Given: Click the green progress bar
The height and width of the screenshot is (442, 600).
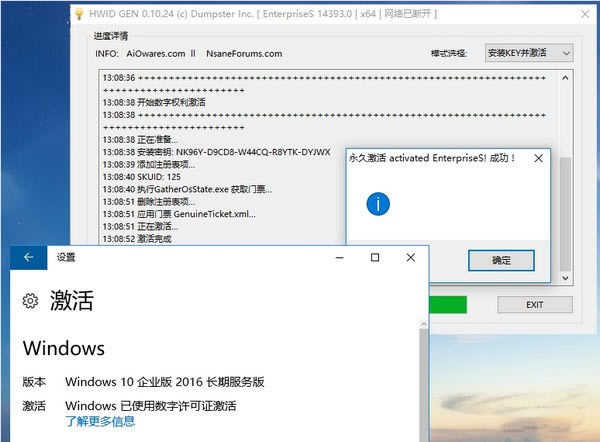Looking at the screenshot, I should 448,305.
